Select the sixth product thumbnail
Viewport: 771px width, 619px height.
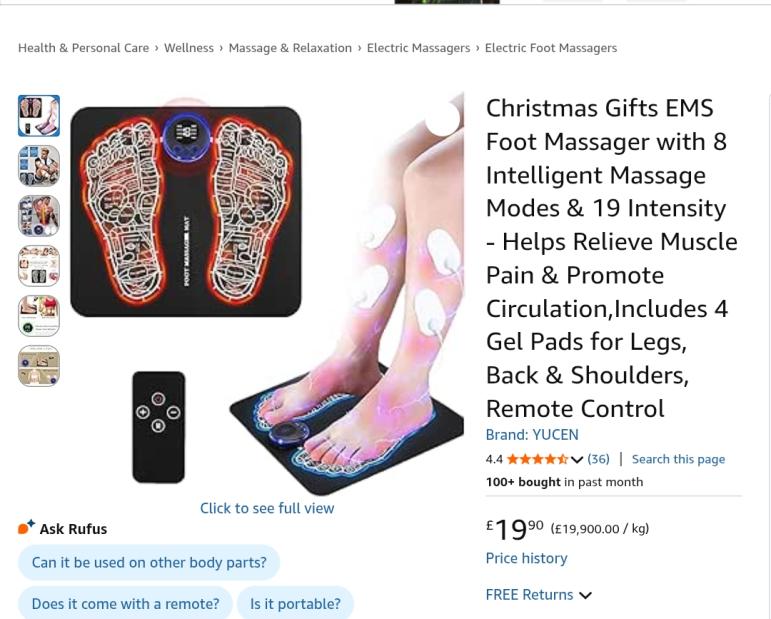tap(39, 366)
